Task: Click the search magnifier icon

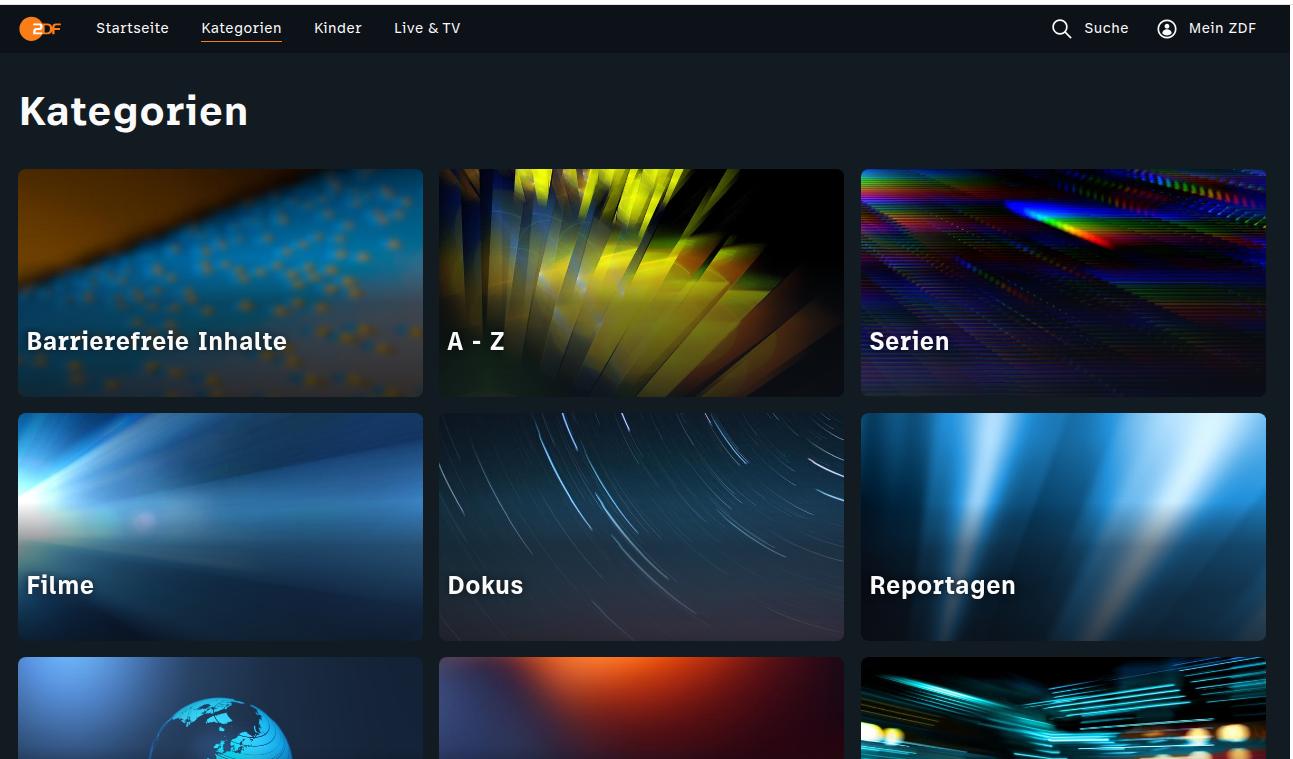Action: [1062, 29]
